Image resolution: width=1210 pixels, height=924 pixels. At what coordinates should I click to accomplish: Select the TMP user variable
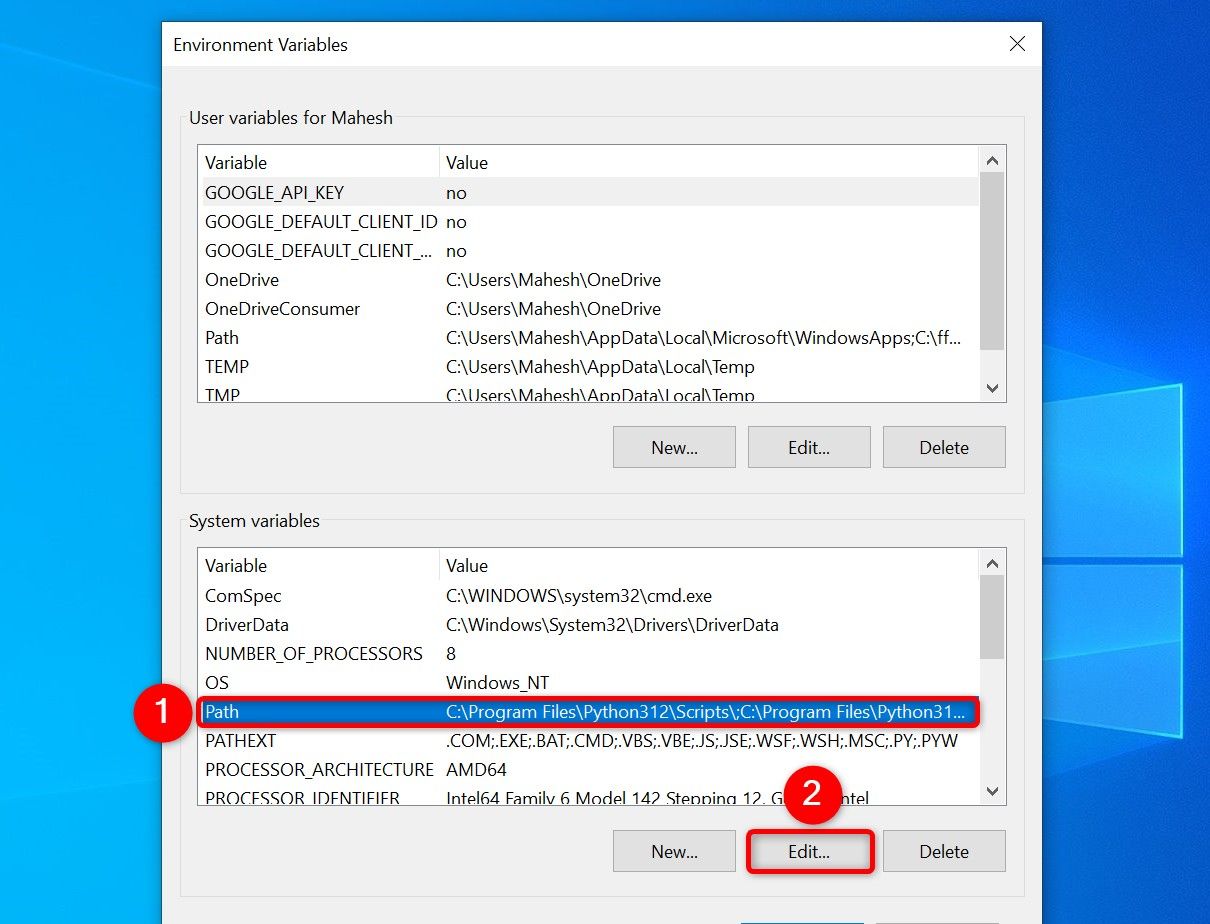point(589,393)
